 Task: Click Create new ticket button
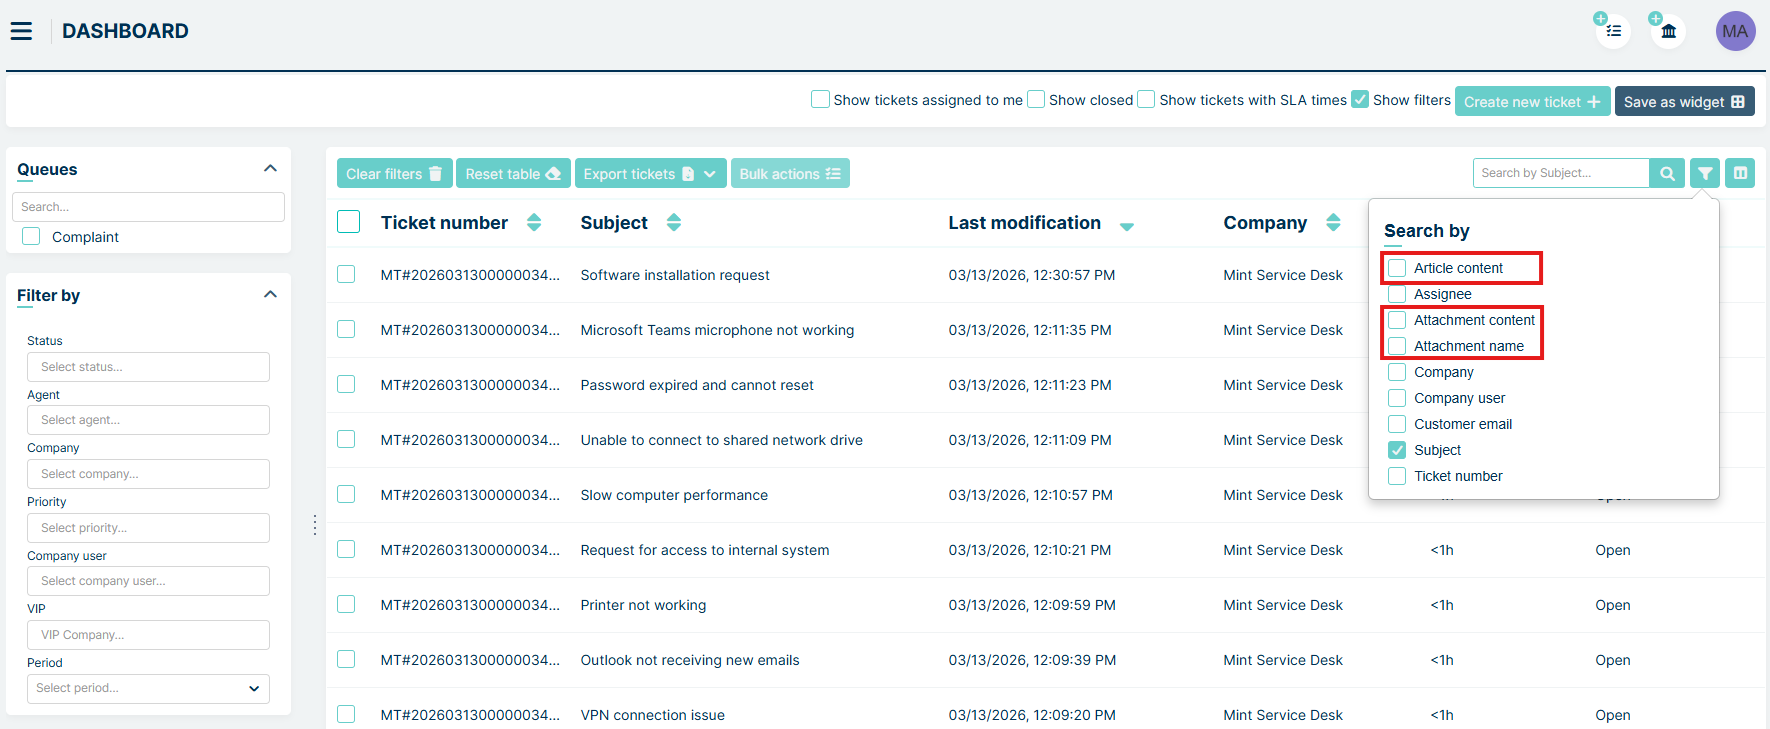tap(1531, 102)
